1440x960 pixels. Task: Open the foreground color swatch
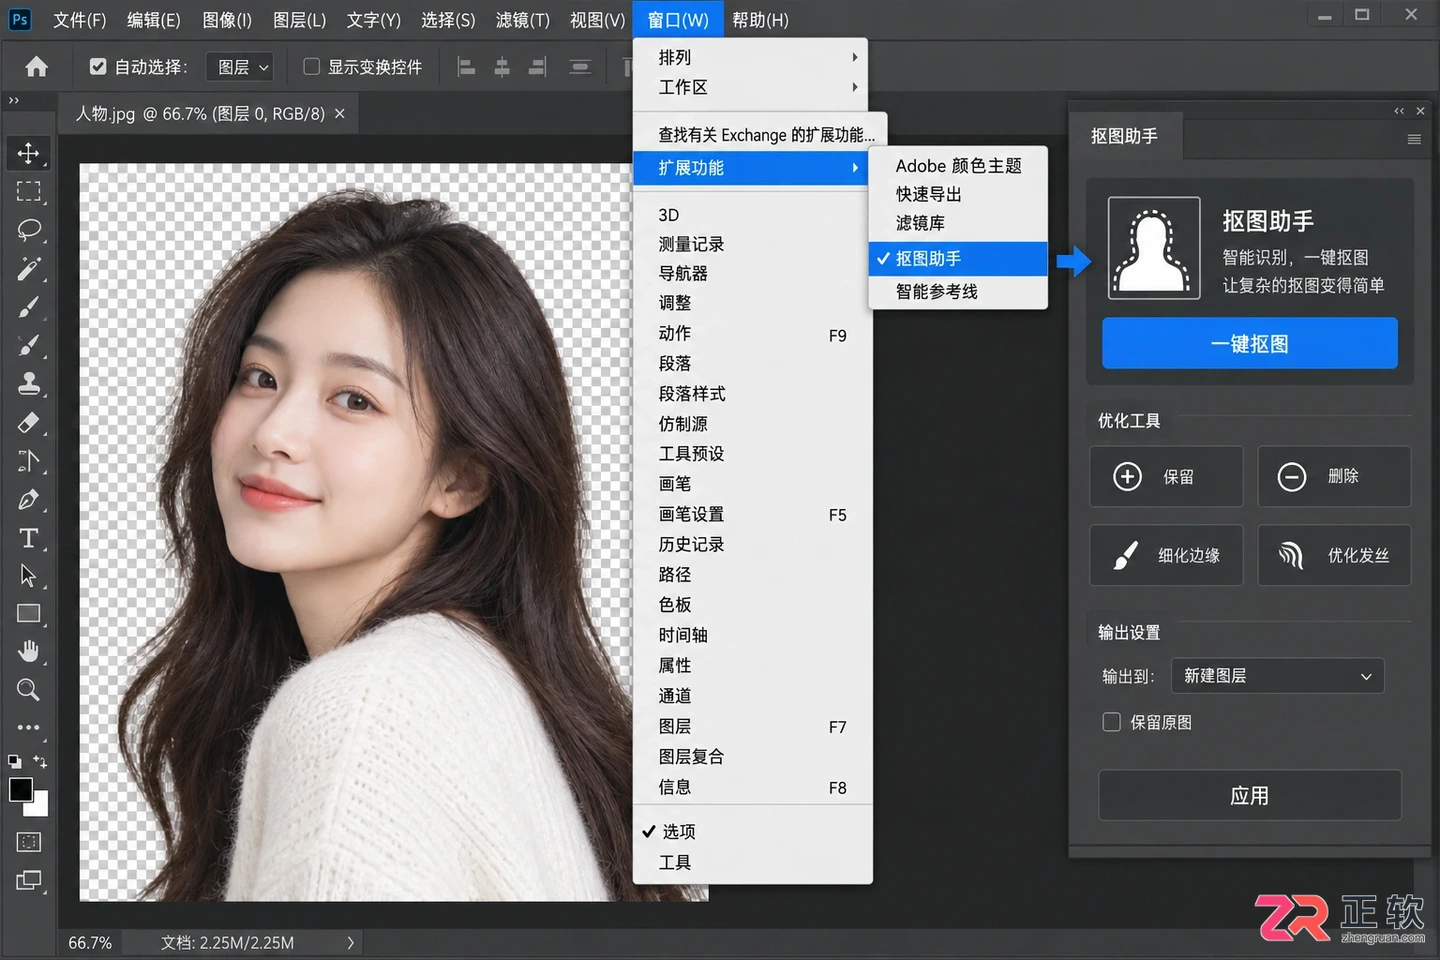click(x=20, y=790)
